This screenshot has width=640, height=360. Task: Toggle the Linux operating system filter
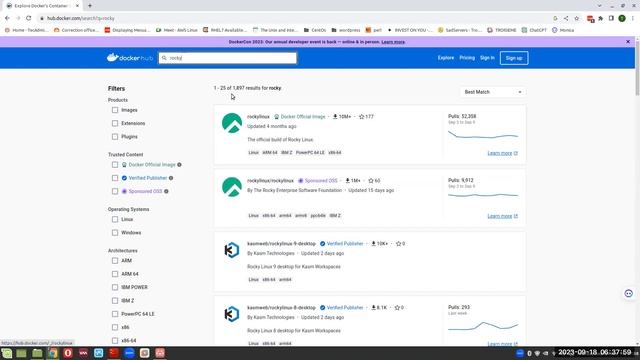tap(115, 219)
